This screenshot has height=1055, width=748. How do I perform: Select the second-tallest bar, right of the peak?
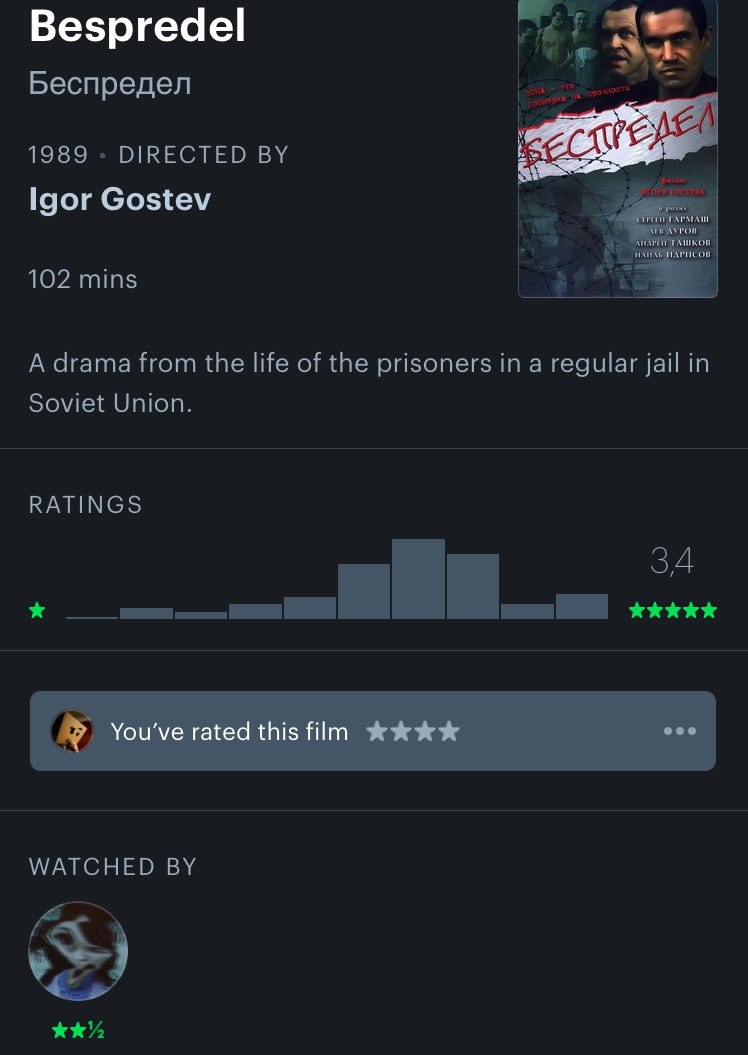473,586
